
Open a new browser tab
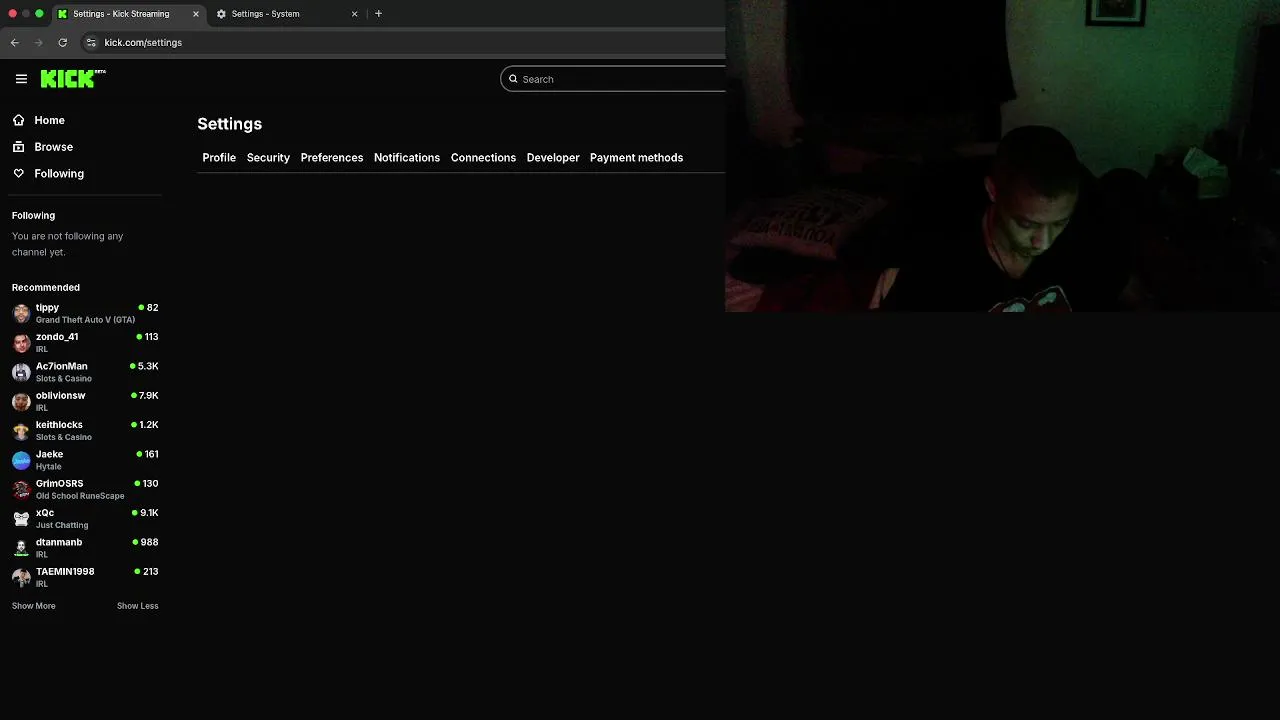(378, 14)
